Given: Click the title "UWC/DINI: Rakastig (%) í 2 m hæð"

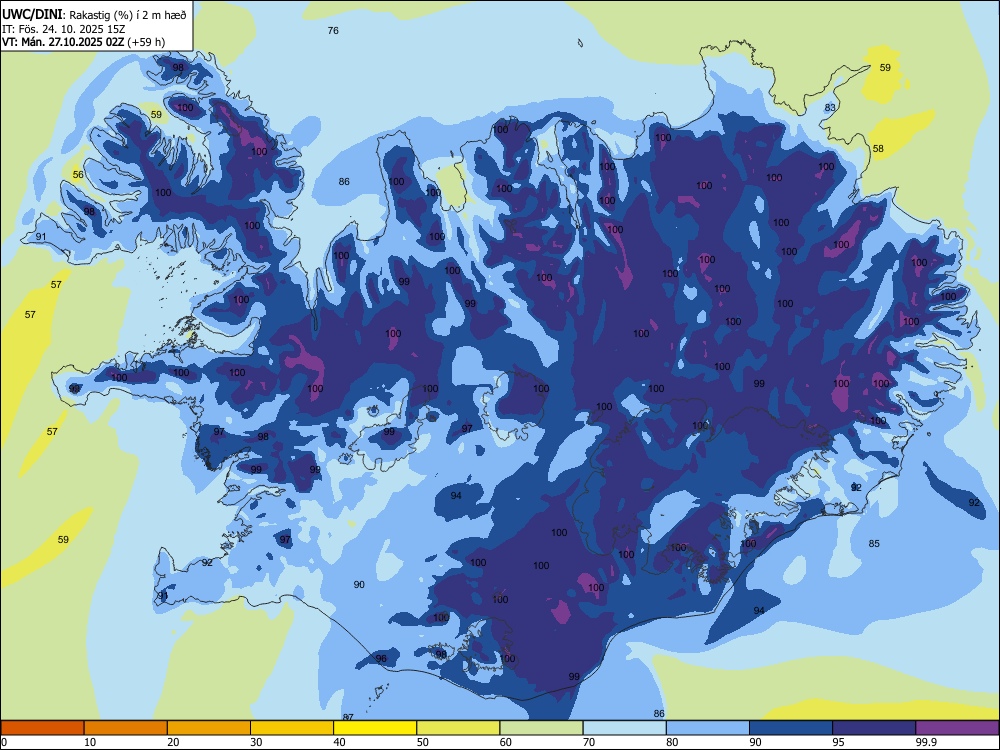Looking at the screenshot, I should pyautogui.click(x=94, y=15).
